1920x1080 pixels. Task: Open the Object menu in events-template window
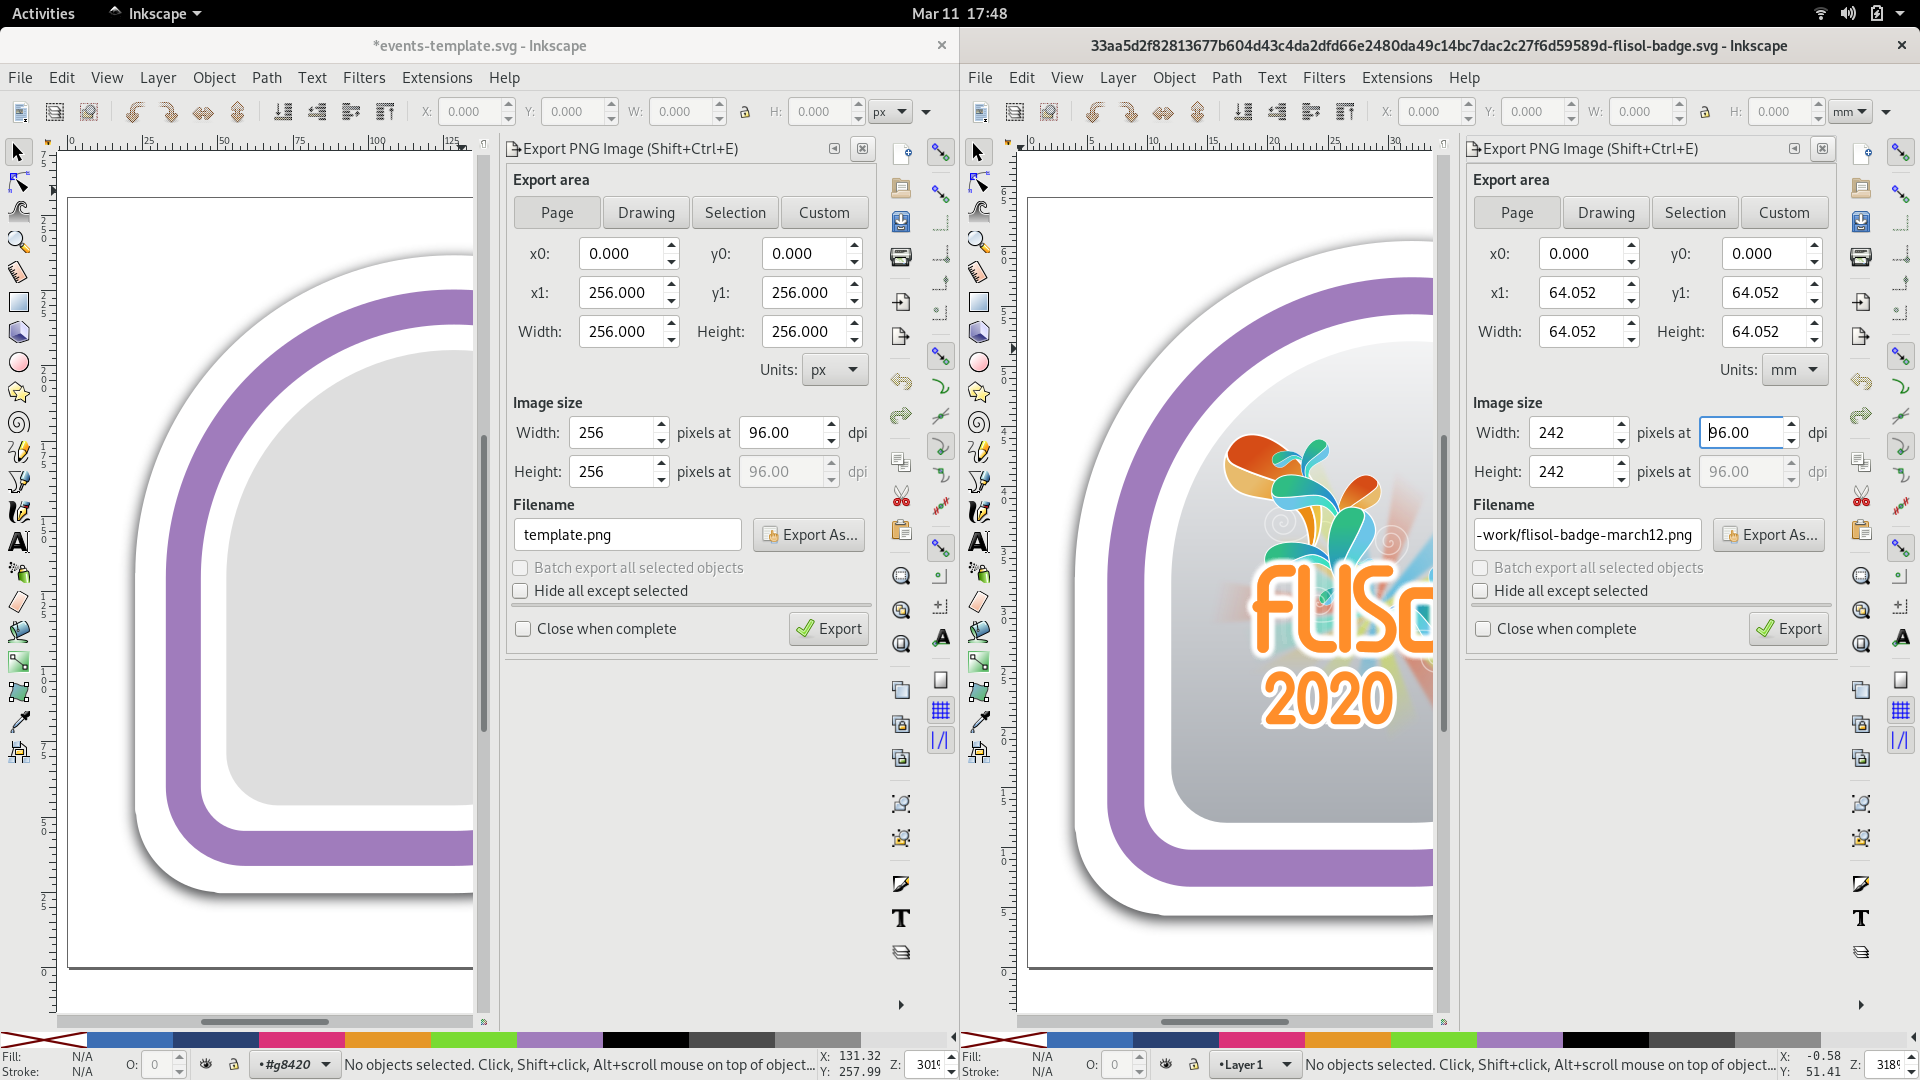[214, 78]
